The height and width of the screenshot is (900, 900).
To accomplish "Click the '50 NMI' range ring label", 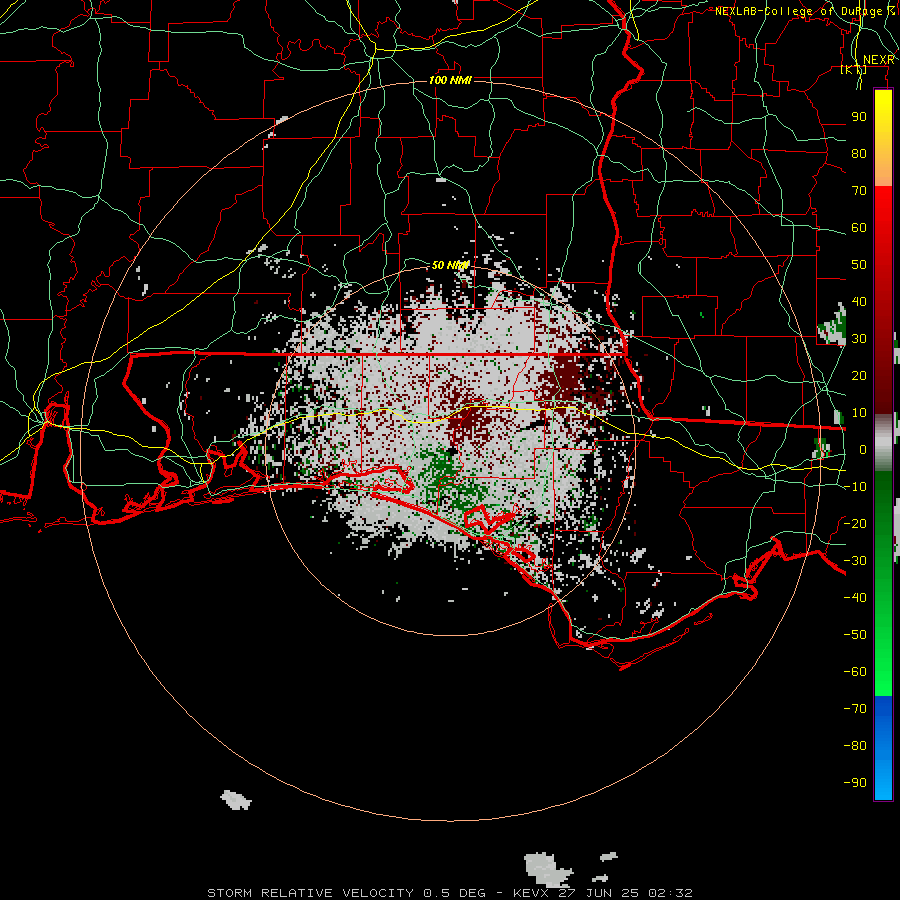I will click(451, 265).
